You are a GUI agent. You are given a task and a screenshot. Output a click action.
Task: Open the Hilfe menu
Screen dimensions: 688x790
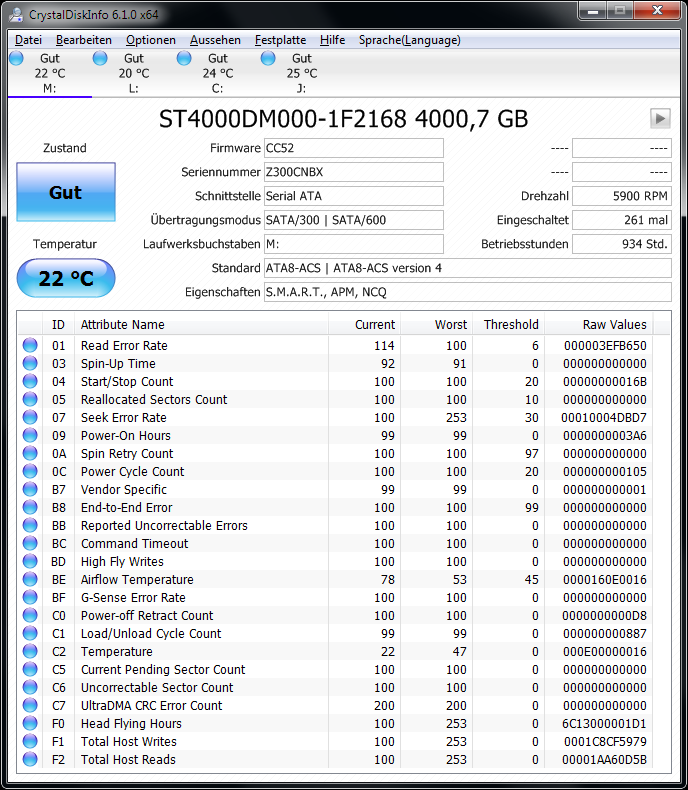click(332, 40)
